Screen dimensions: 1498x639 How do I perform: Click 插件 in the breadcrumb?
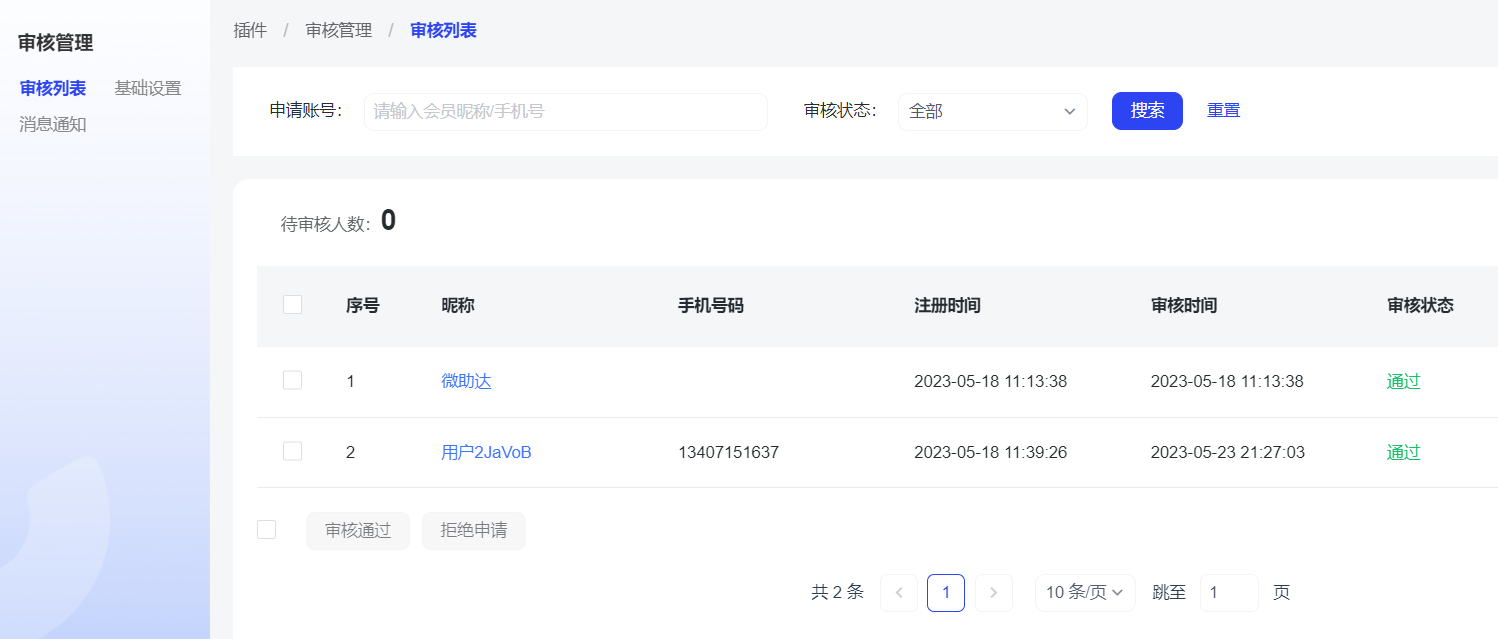250,30
